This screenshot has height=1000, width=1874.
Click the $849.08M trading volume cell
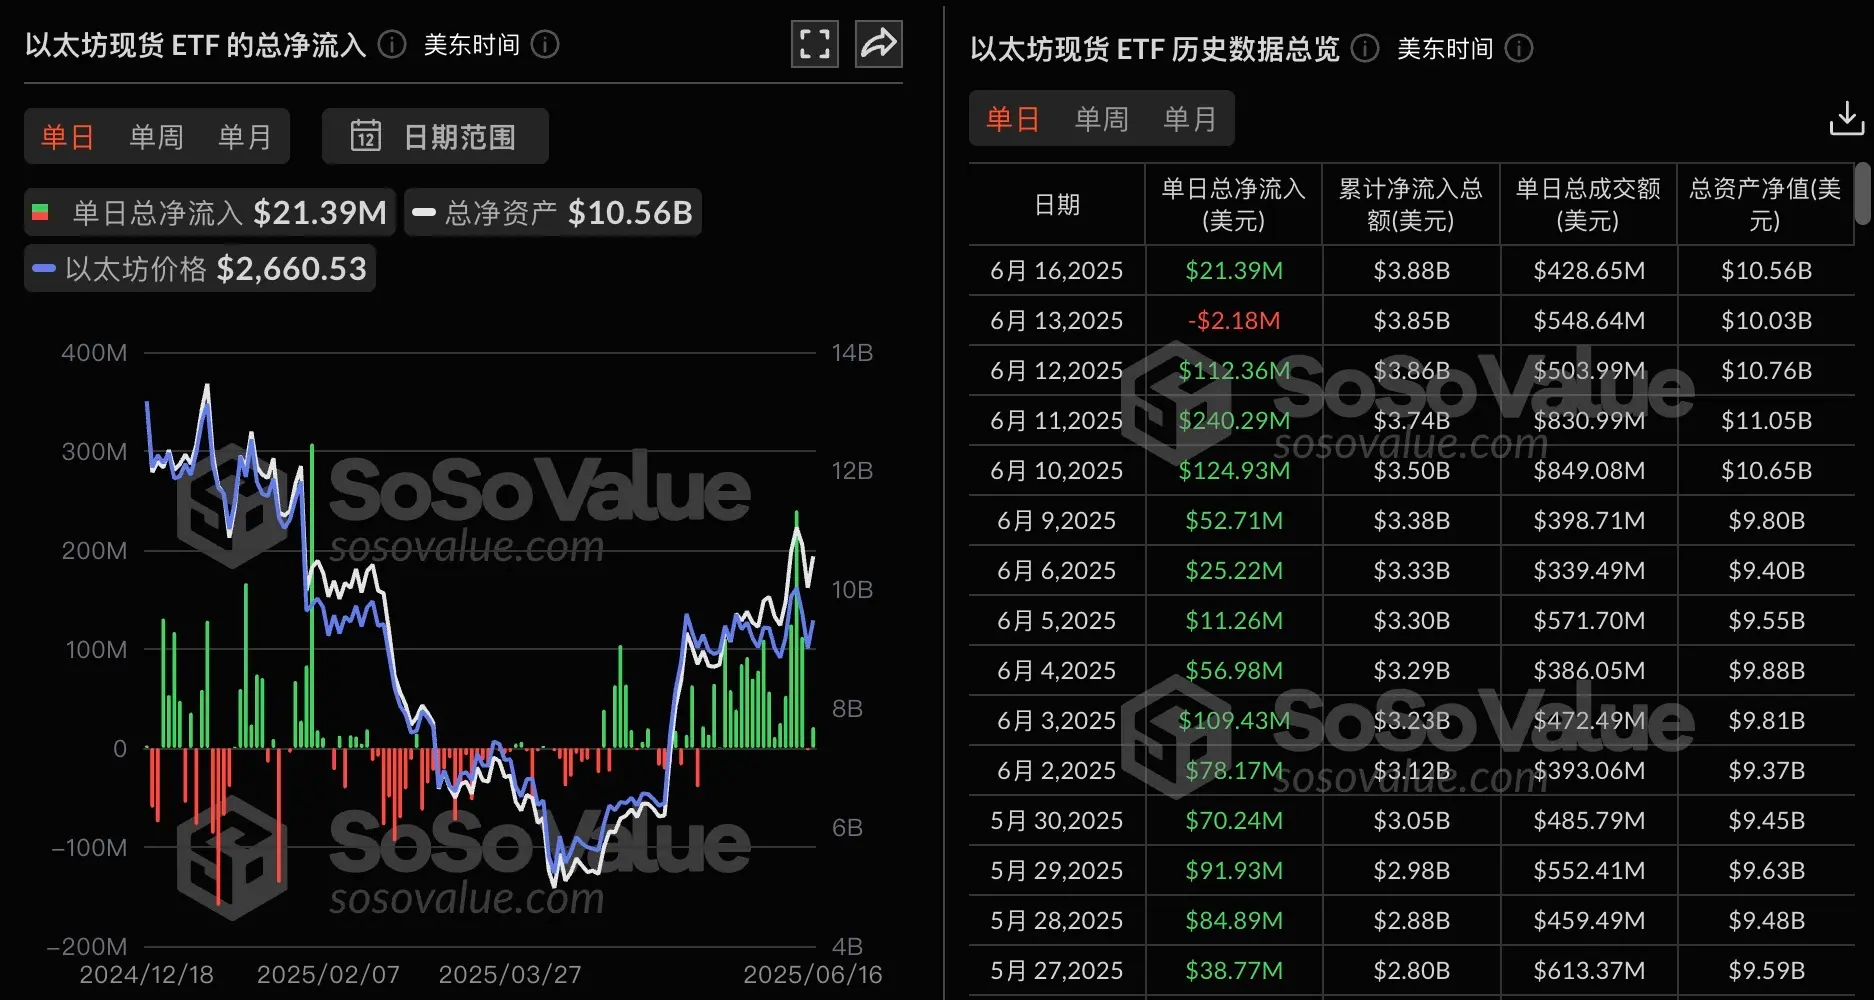pyautogui.click(x=1589, y=470)
